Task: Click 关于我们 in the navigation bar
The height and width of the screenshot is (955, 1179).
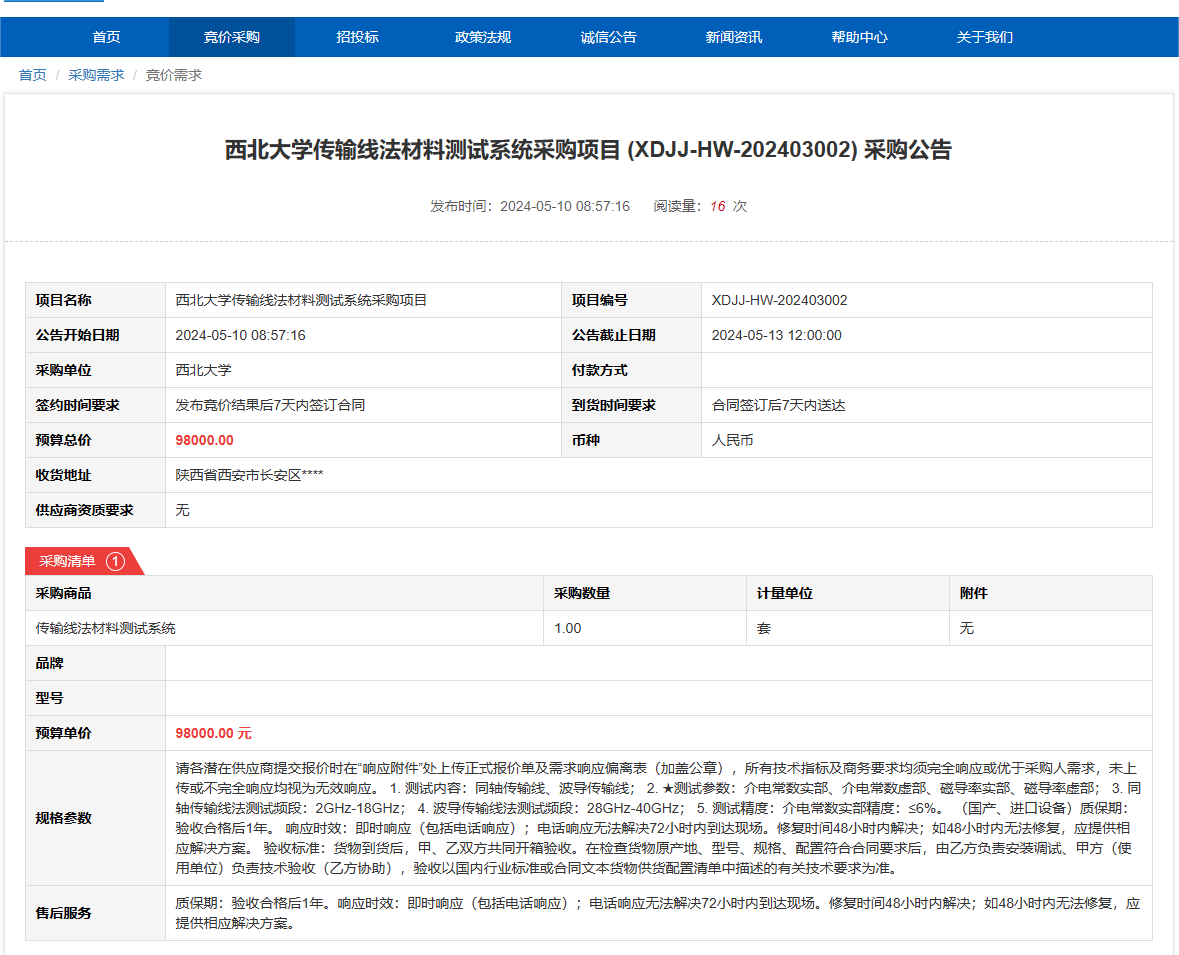Action: 985,37
